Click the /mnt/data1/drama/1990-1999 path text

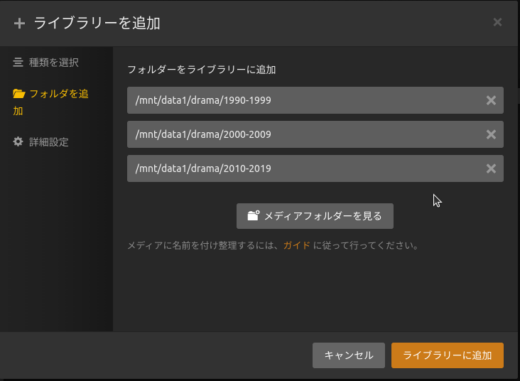(203, 100)
